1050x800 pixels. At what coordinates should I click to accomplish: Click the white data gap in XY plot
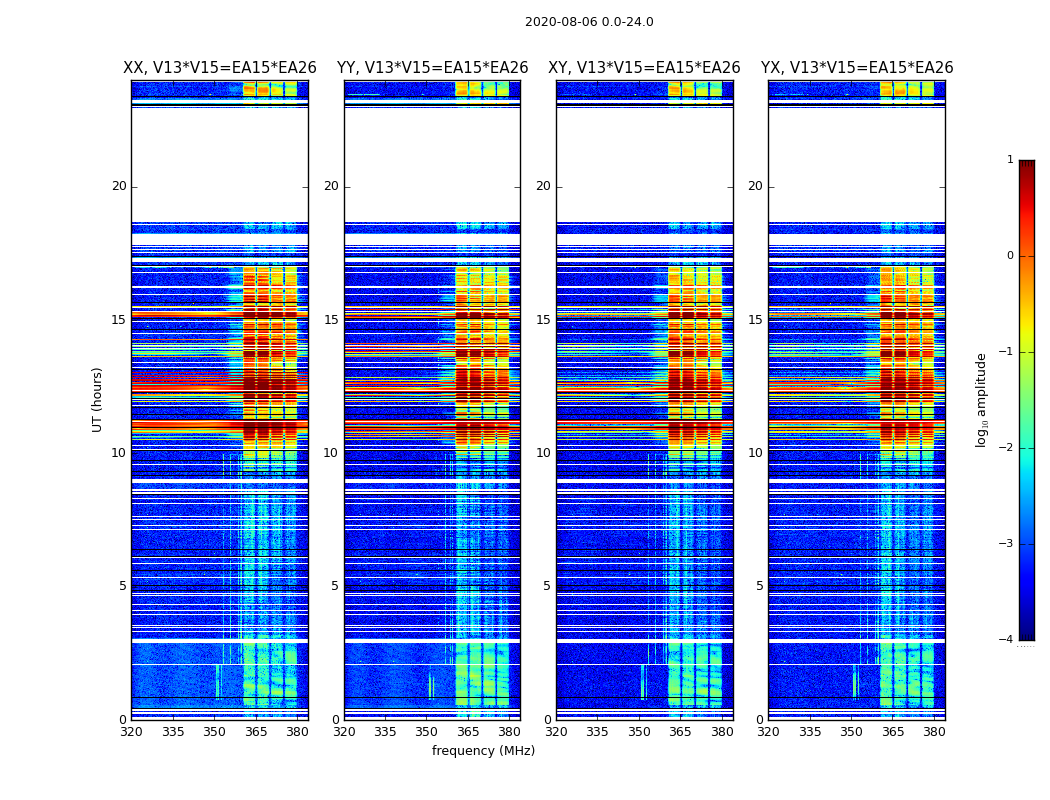pyautogui.click(x=645, y=164)
